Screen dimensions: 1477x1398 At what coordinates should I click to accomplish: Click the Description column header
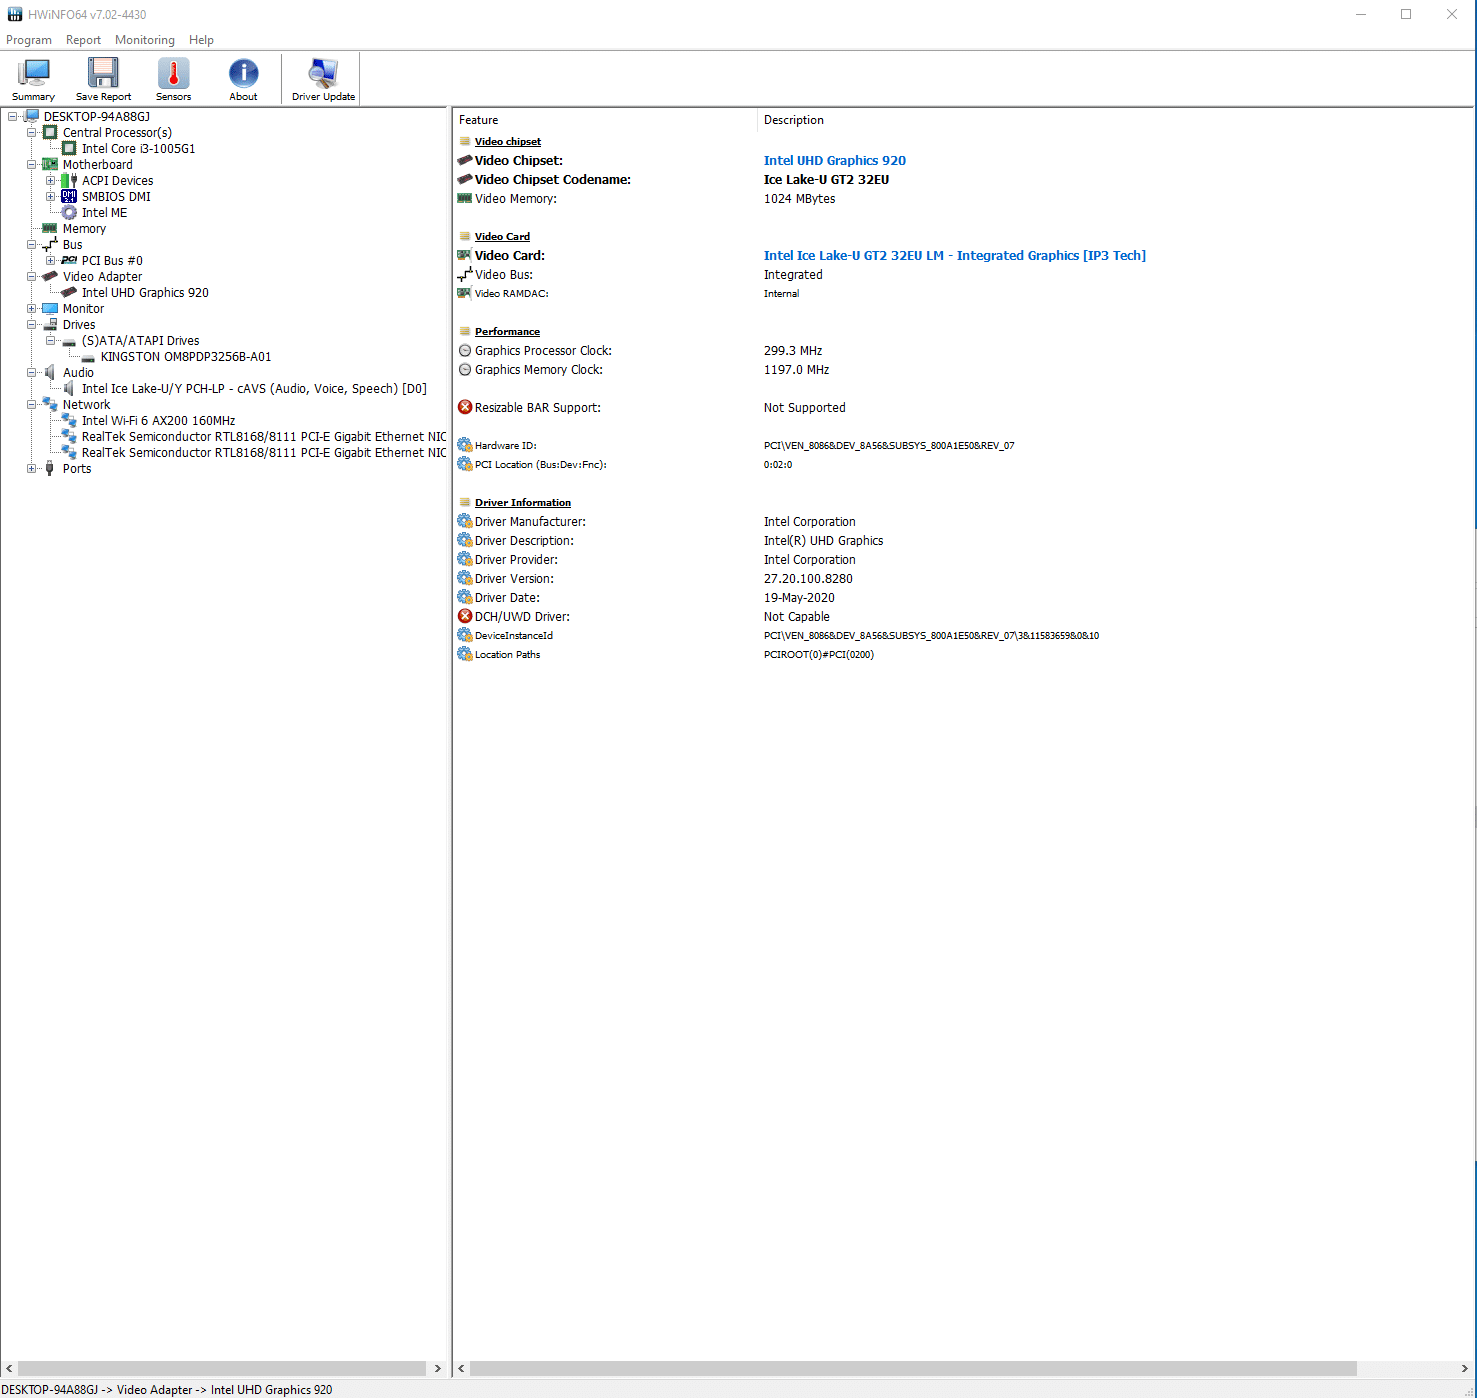pyautogui.click(x=1115, y=120)
